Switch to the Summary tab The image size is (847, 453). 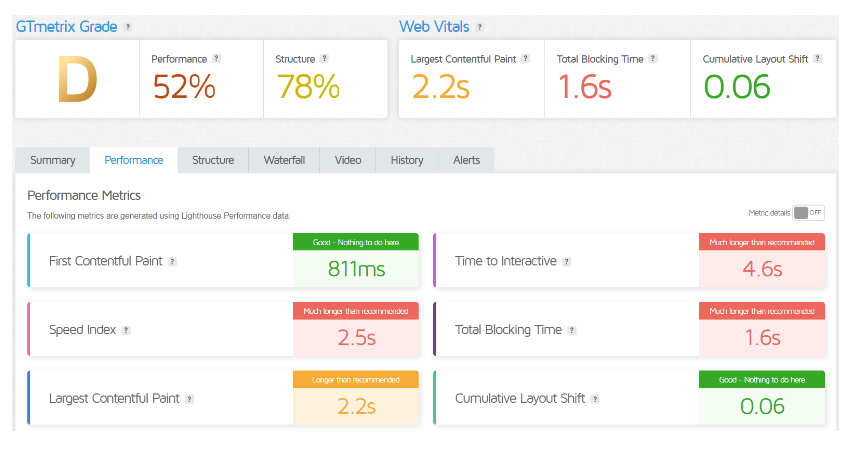(53, 160)
